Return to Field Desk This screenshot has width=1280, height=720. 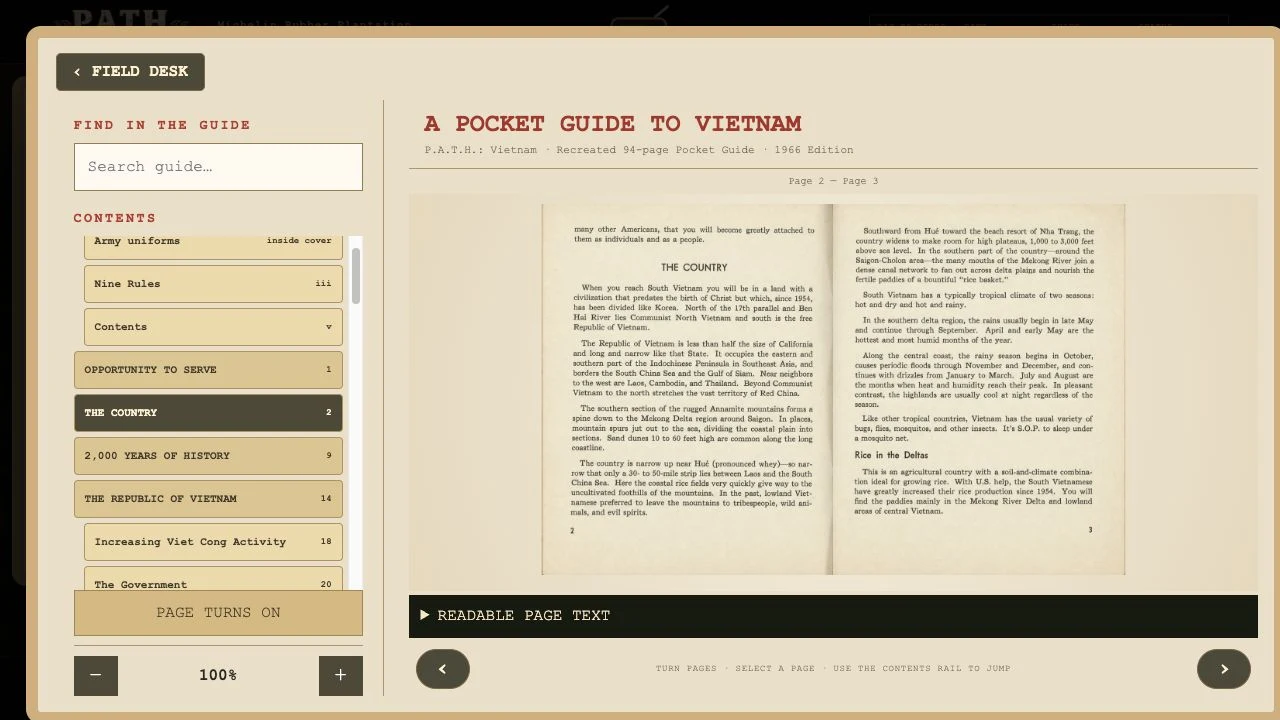click(x=130, y=72)
